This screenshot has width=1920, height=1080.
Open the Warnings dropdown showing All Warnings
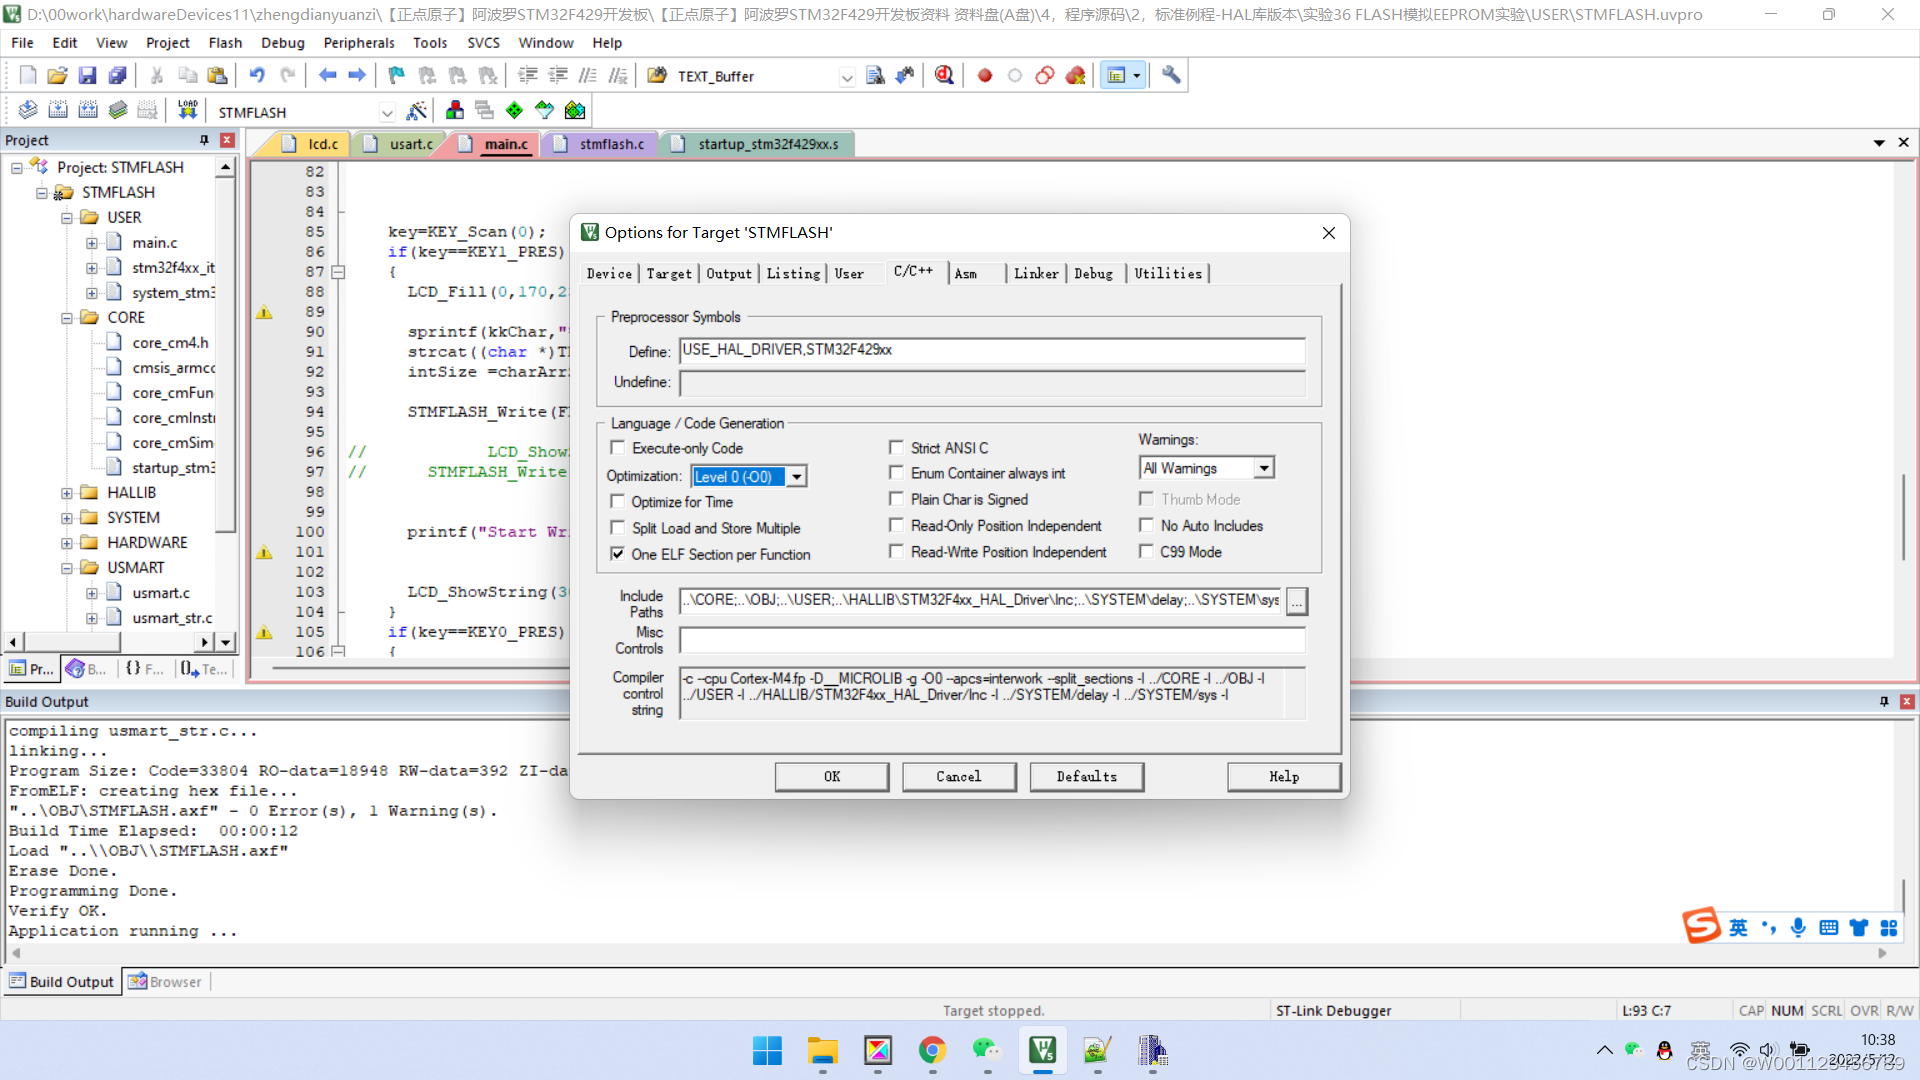tap(1263, 467)
